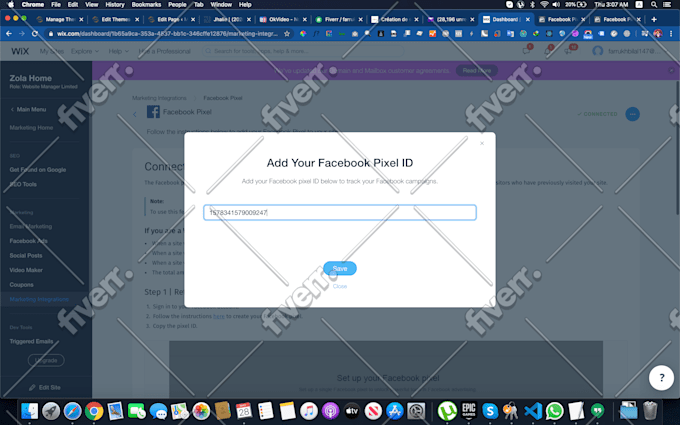680x425 pixels.
Task: Open Triggered Emails in sidebar
Action: coord(31,341)
